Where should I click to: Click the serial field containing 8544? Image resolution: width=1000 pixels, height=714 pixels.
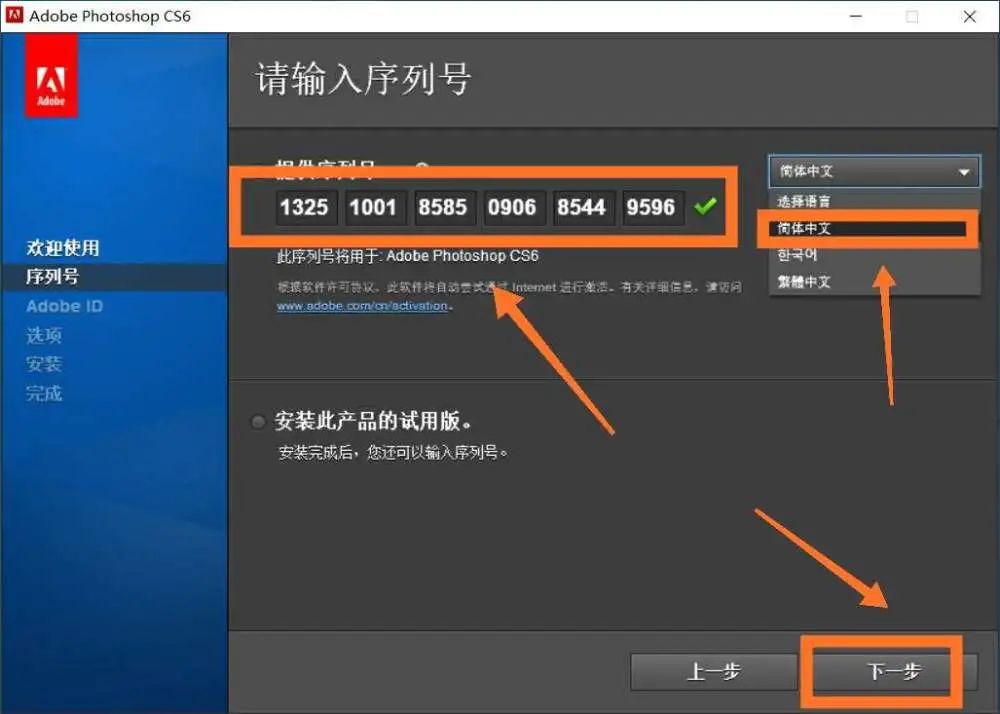click(x=584, y=207)
